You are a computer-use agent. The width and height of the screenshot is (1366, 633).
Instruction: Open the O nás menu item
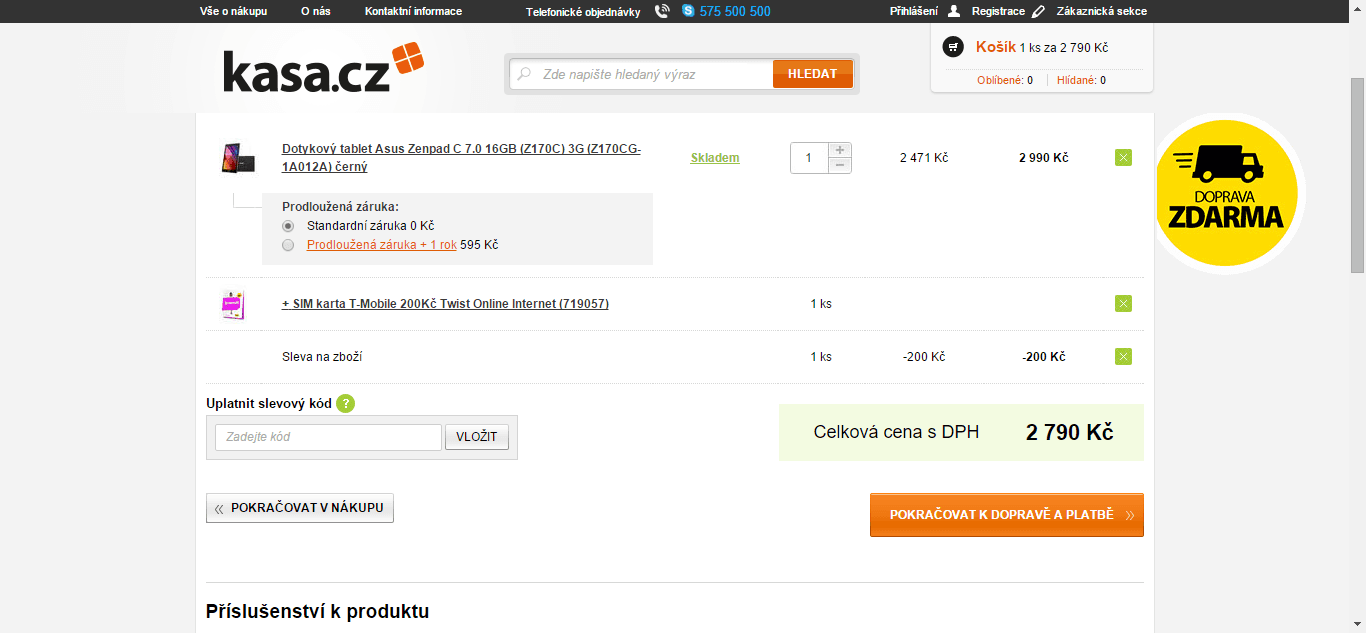316,11
